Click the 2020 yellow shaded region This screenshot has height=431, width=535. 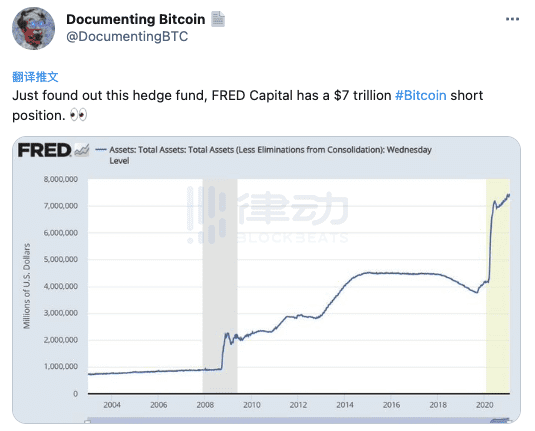pyautogui.click(x=498, y=286)
